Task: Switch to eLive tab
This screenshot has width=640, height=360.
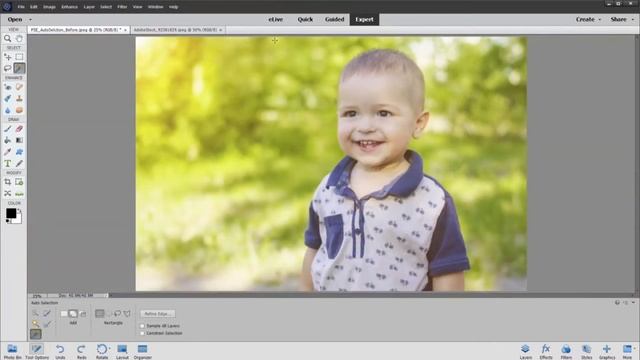Action: [x=276, y=19]
